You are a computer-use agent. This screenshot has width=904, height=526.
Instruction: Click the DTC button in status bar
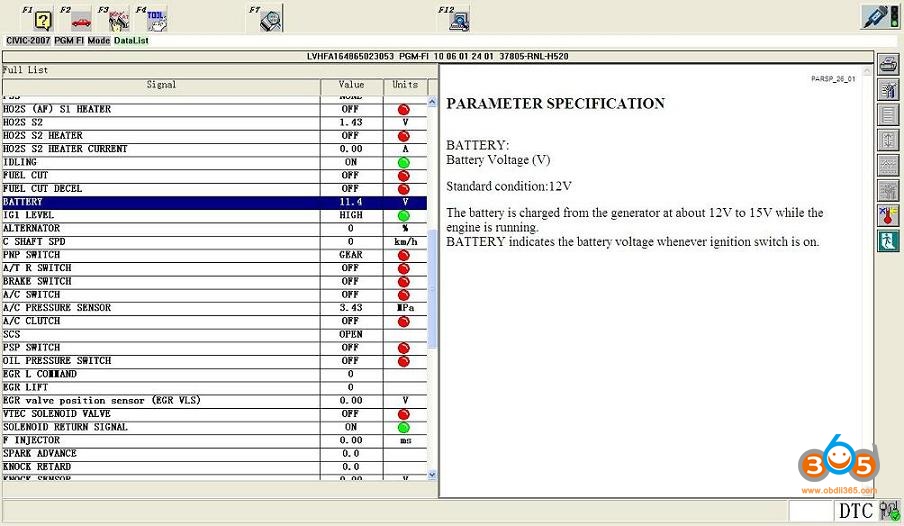click(x=855, y=511)
